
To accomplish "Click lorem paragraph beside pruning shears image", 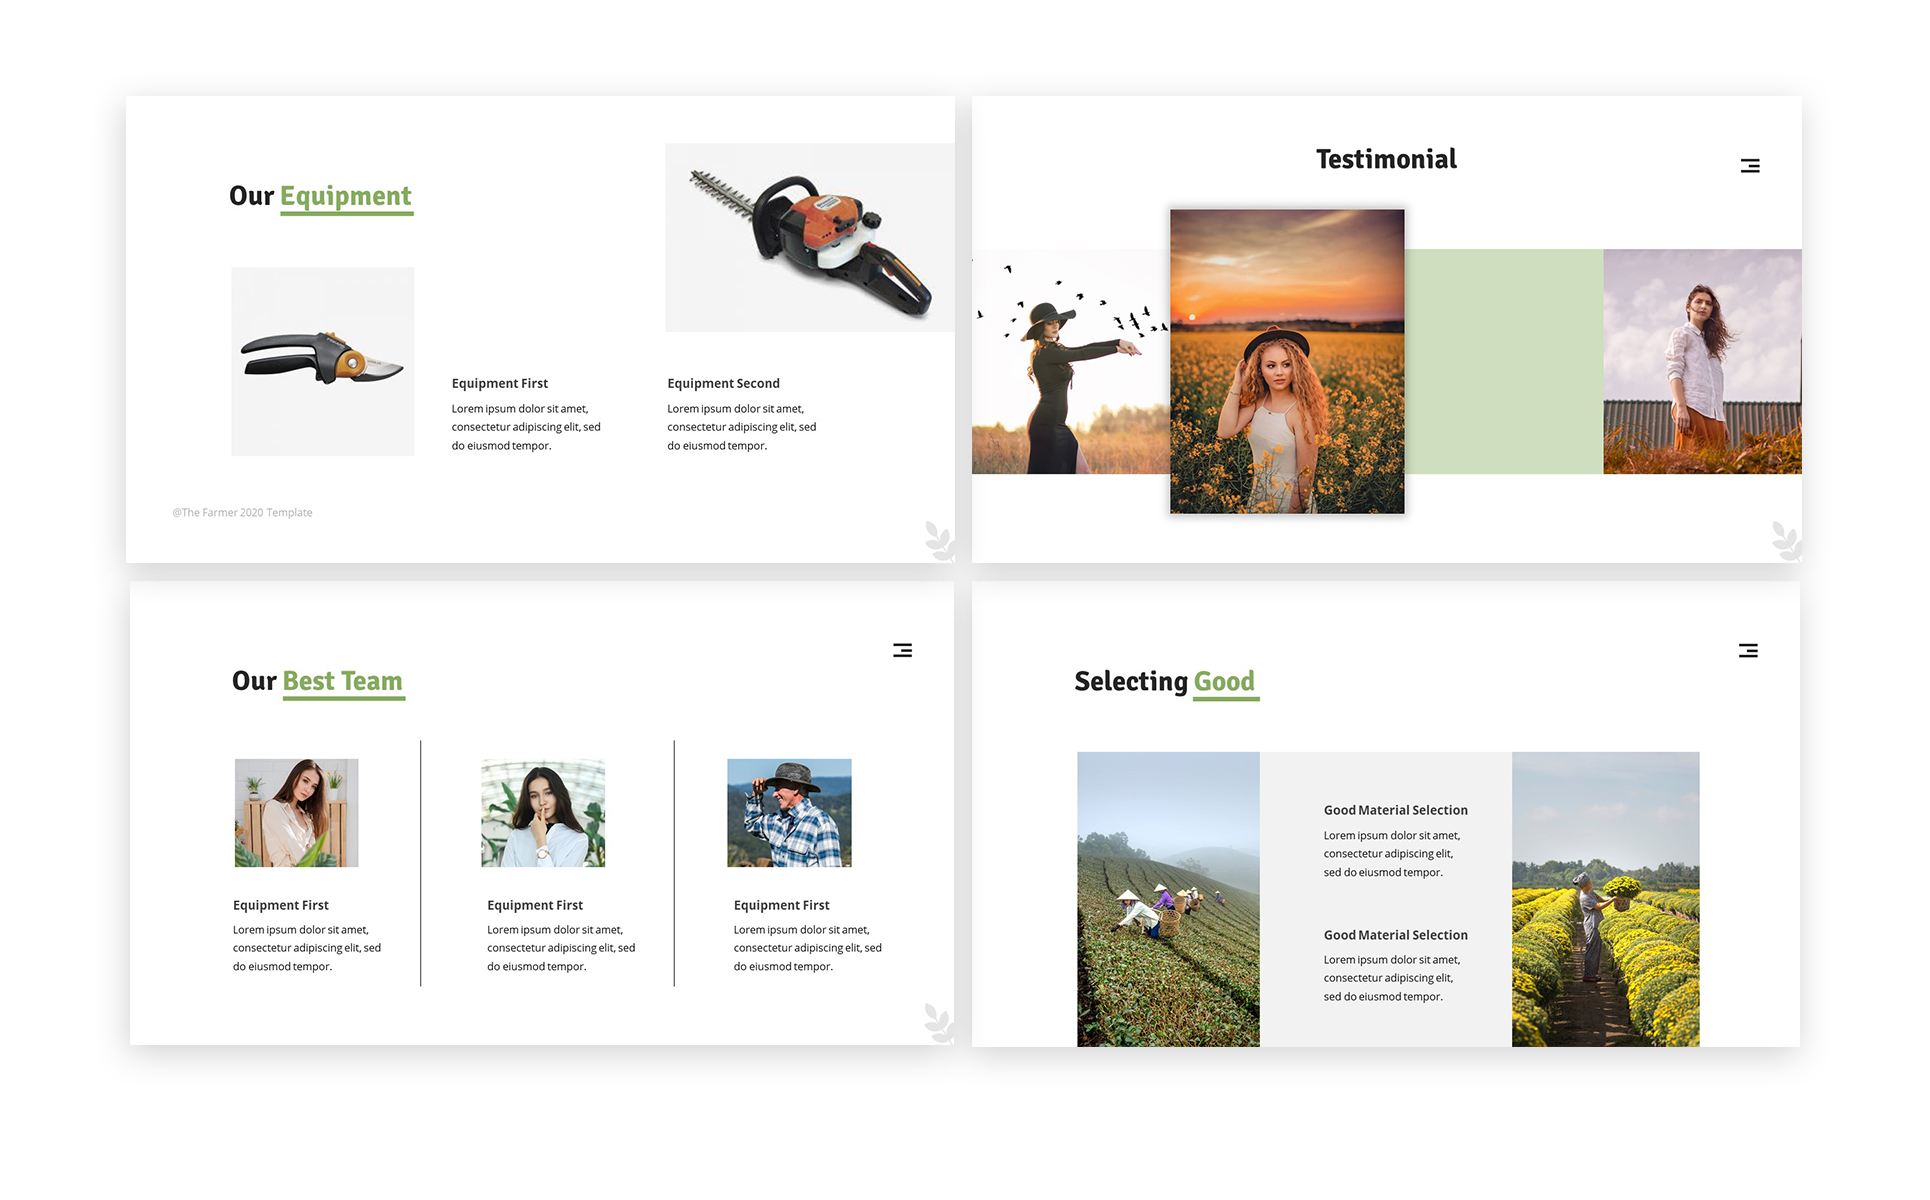I will [526, 427].
